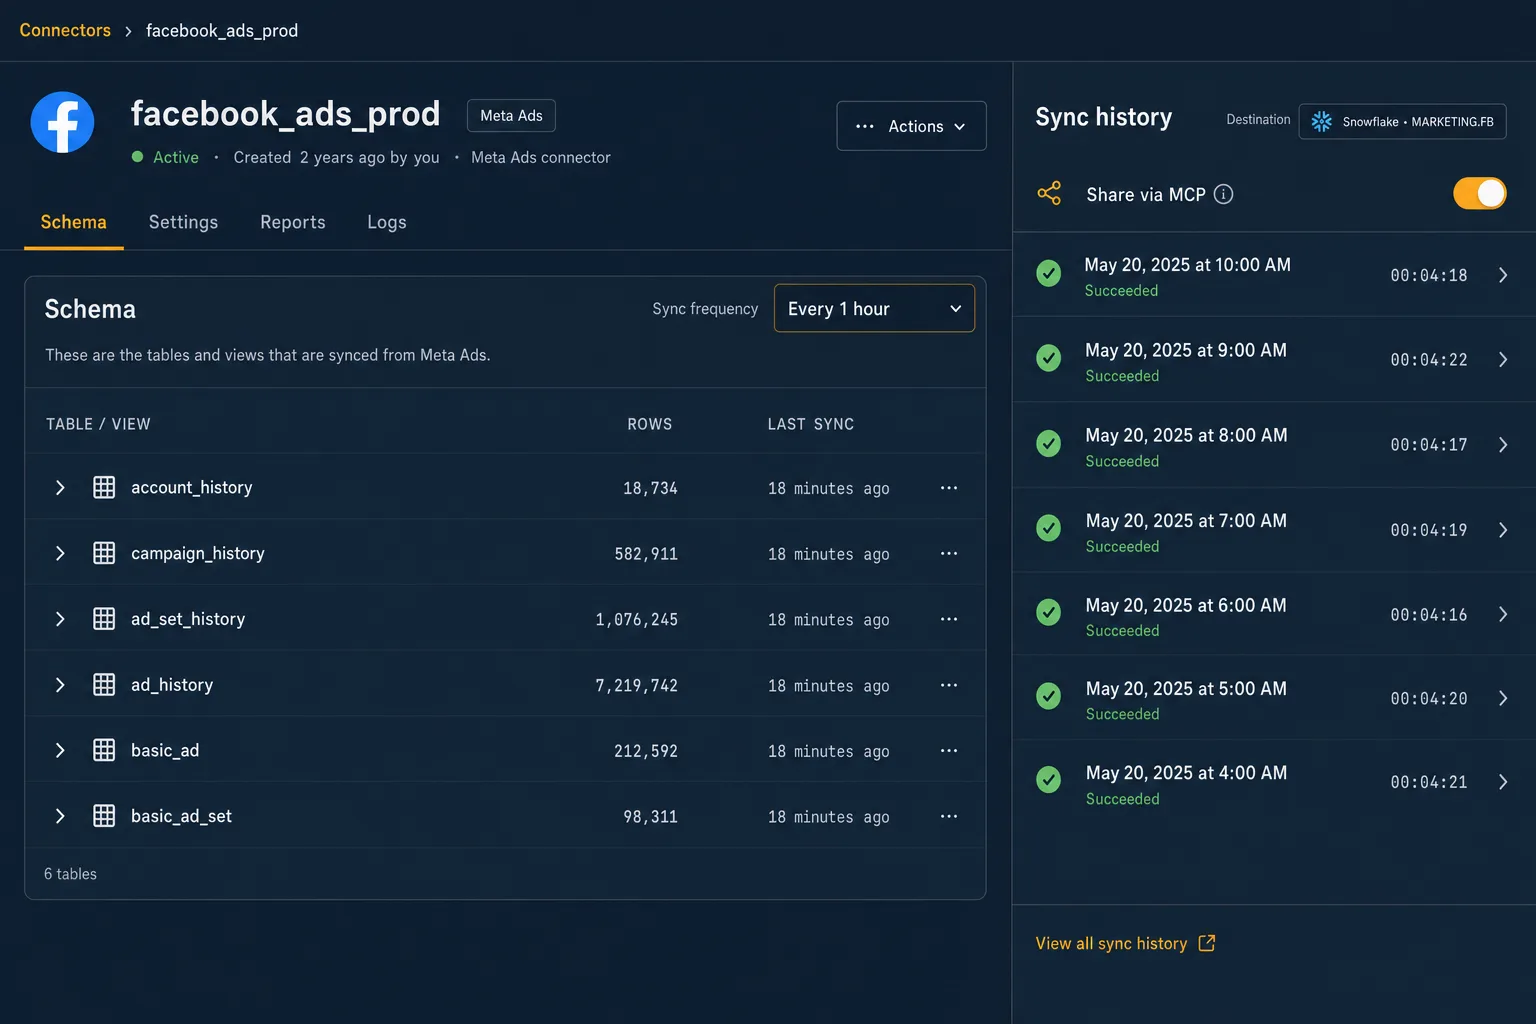Screen dimensions: 1536x1024
Task: Expand the ad_set_history table row
Action: (60, 619)
